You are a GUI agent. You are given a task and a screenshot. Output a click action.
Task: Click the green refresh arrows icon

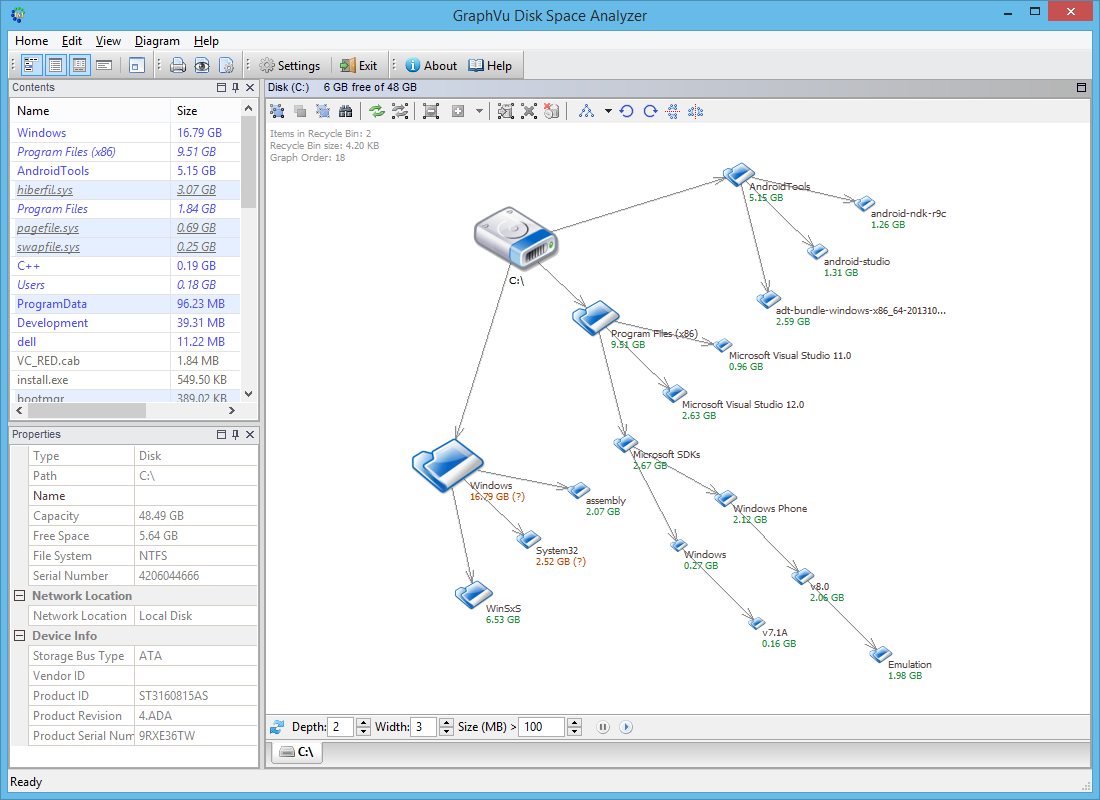click(377, 111)
